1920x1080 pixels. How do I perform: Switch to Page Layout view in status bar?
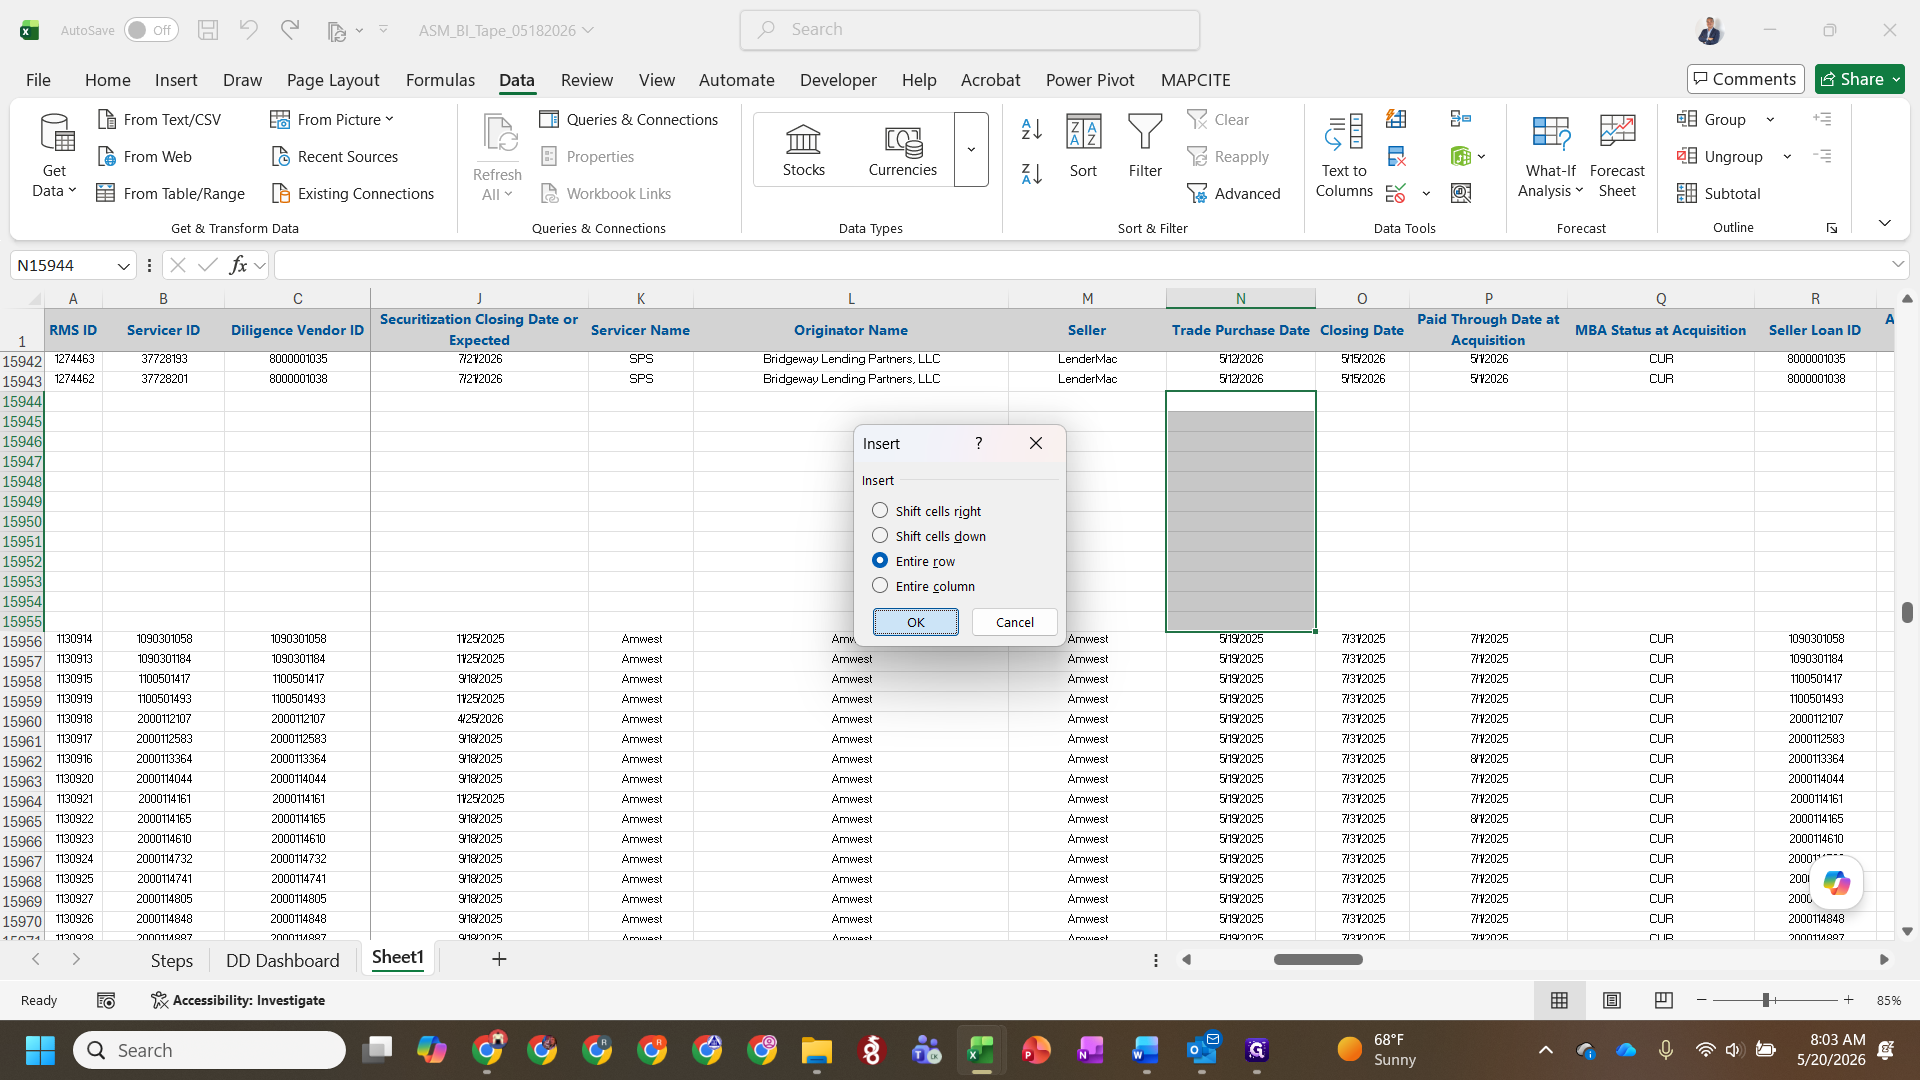pos(1611,1000)
